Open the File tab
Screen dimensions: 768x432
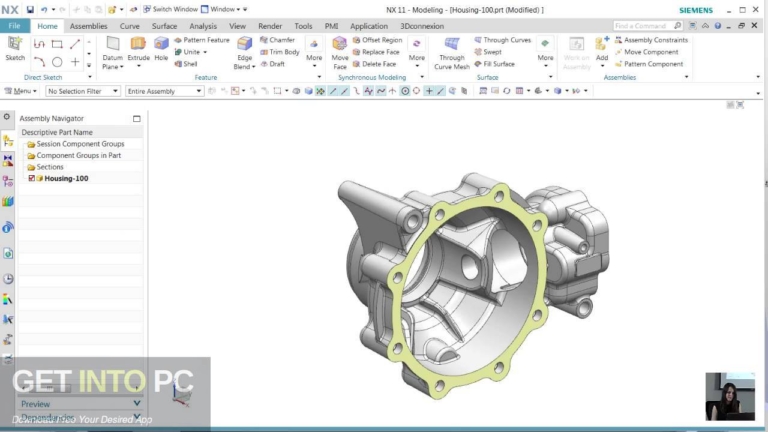pyautogui.click(x=15, y=26)
